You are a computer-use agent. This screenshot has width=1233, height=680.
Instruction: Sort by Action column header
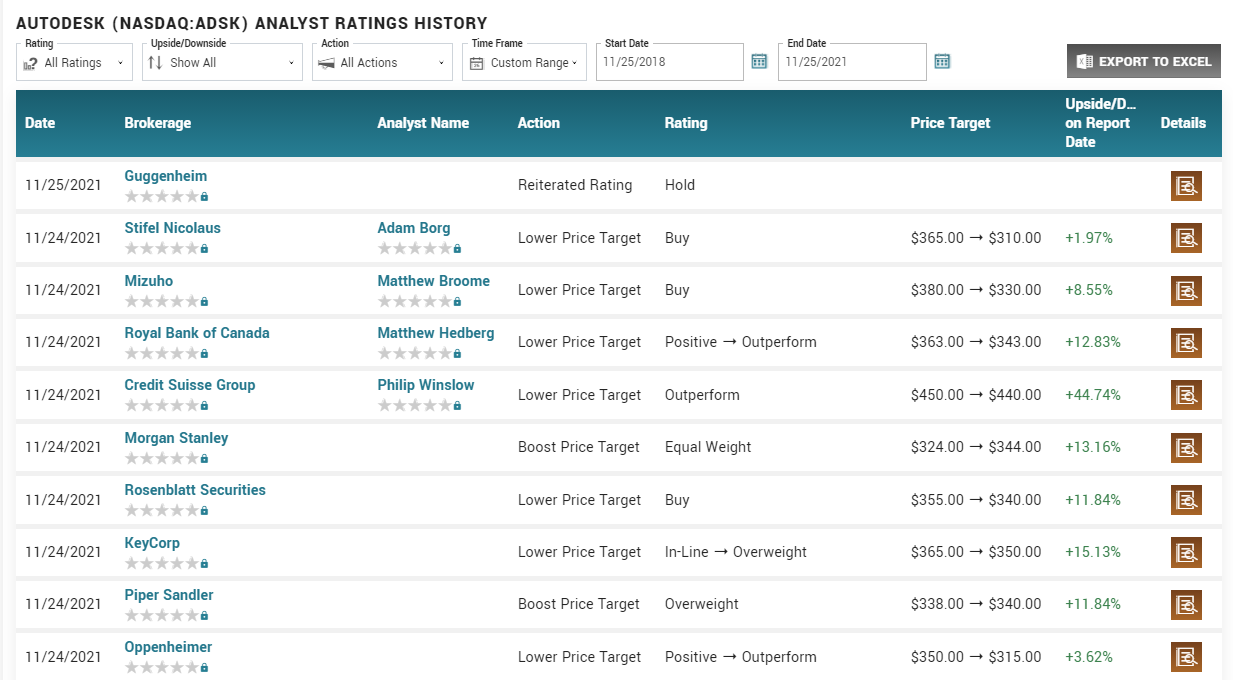pyautogui.click(x=539, y=123)
